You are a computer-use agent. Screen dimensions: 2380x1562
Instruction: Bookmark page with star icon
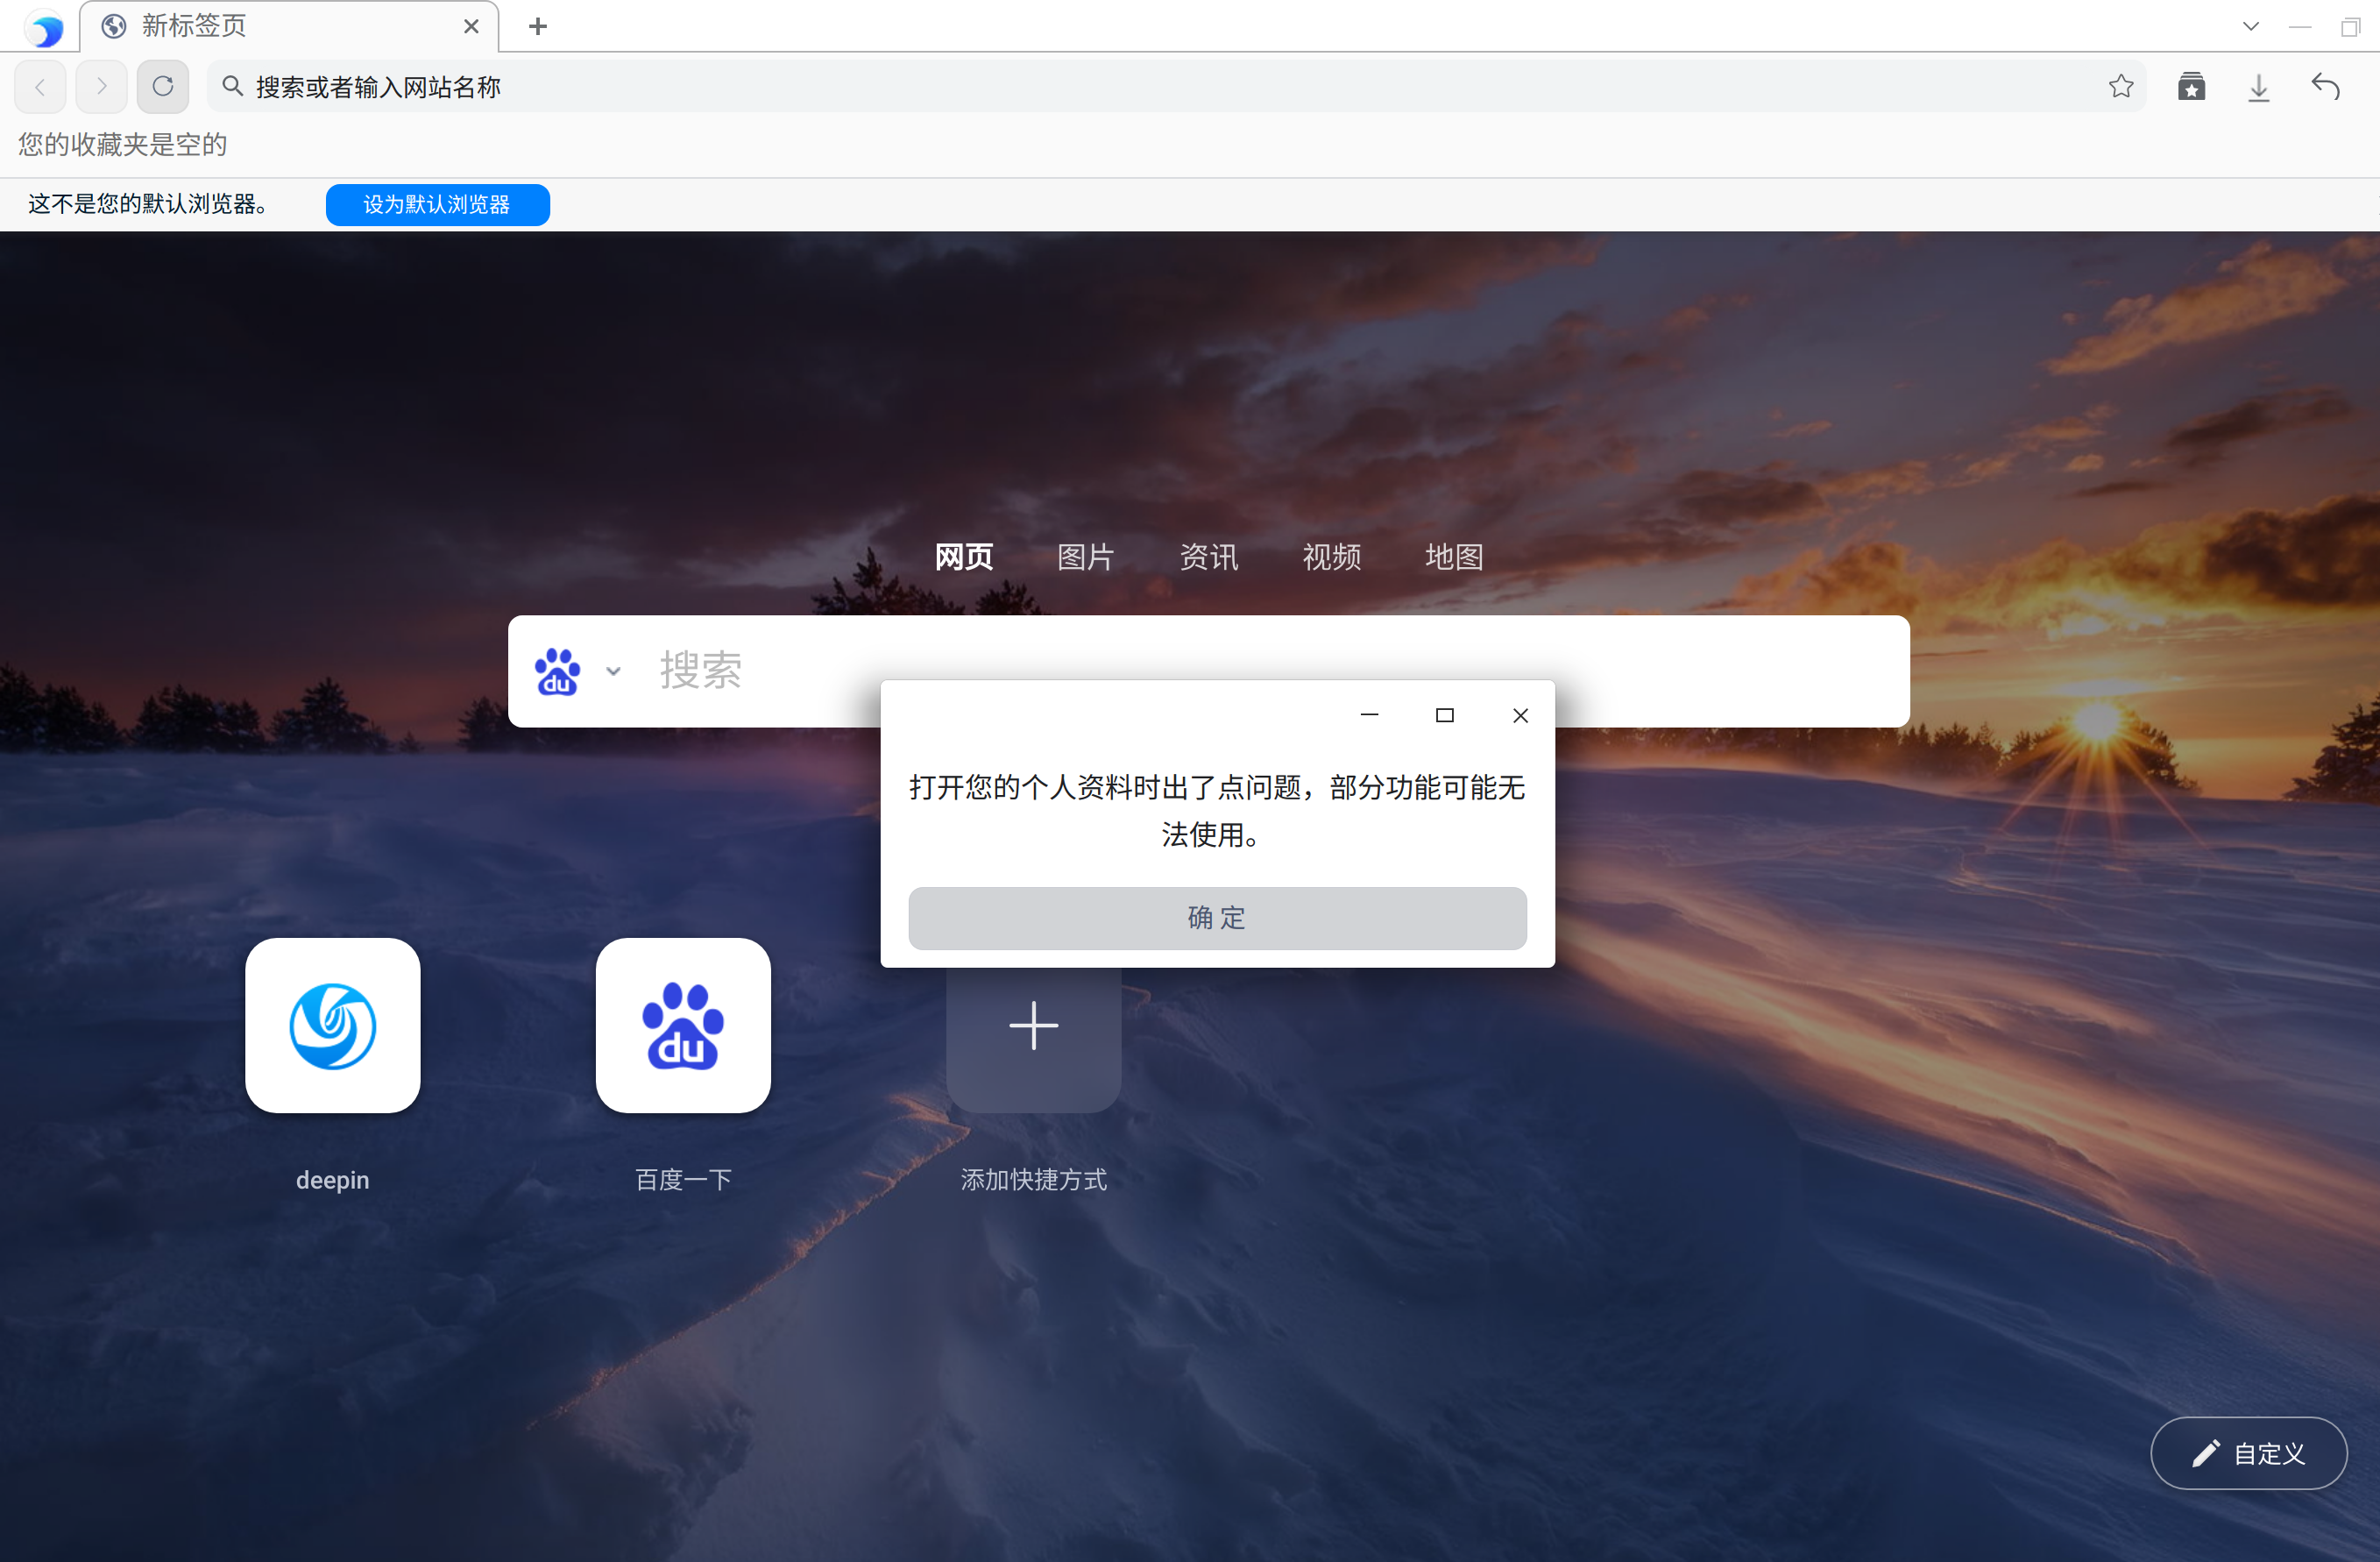[2120, 87]
